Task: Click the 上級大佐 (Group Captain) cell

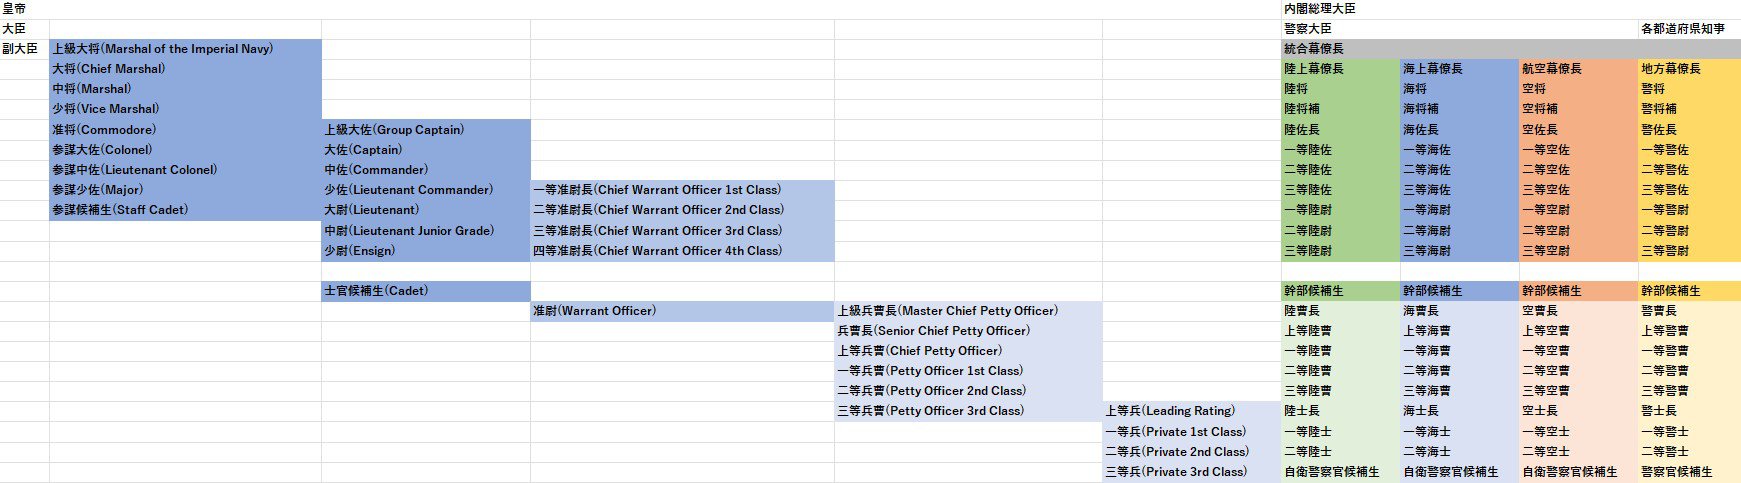Action: 394,130
